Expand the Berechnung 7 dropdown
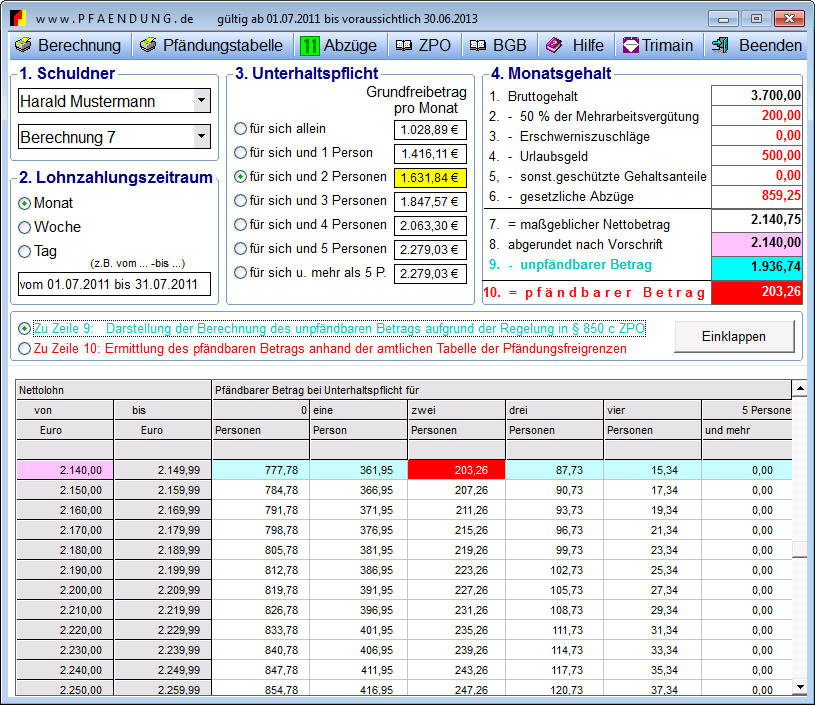815x705 pixels. (x=202, y=137)
